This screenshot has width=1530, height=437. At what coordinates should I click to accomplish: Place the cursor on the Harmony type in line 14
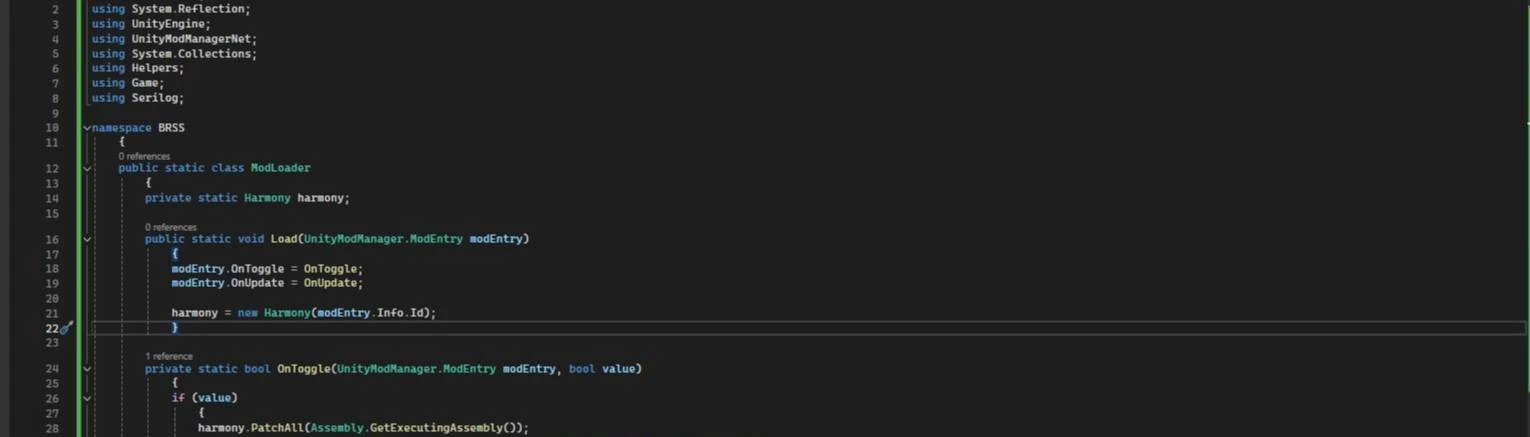click(267, 198)
